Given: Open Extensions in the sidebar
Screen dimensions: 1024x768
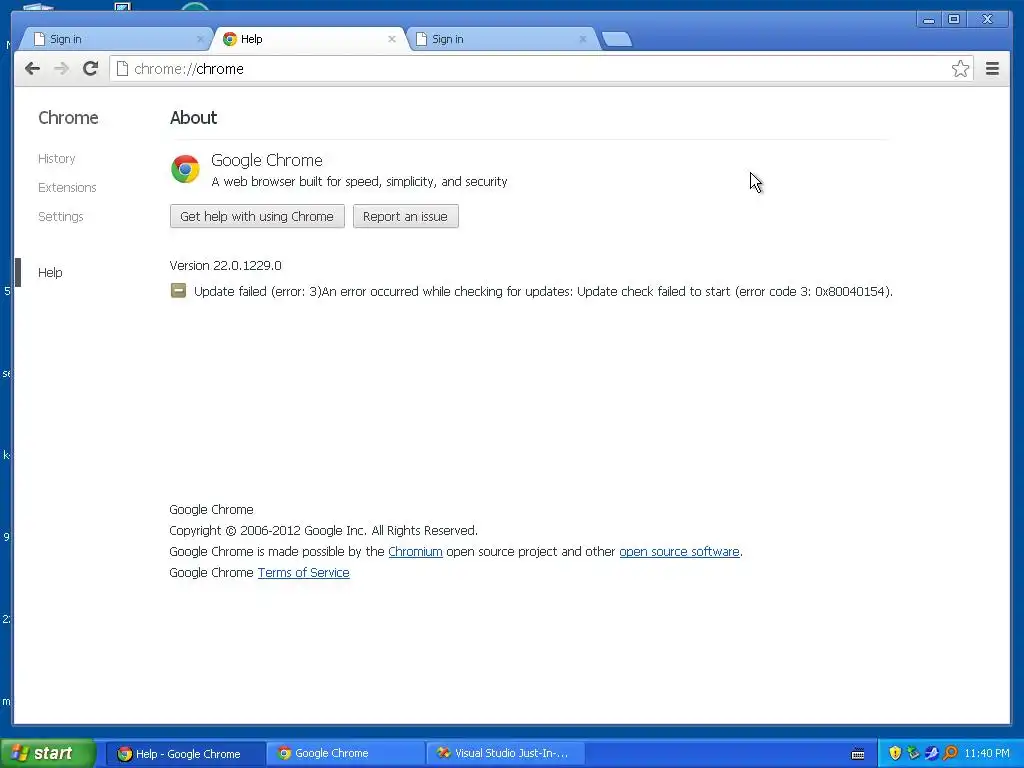Looking at the screenshot, I should pos(67,187).
